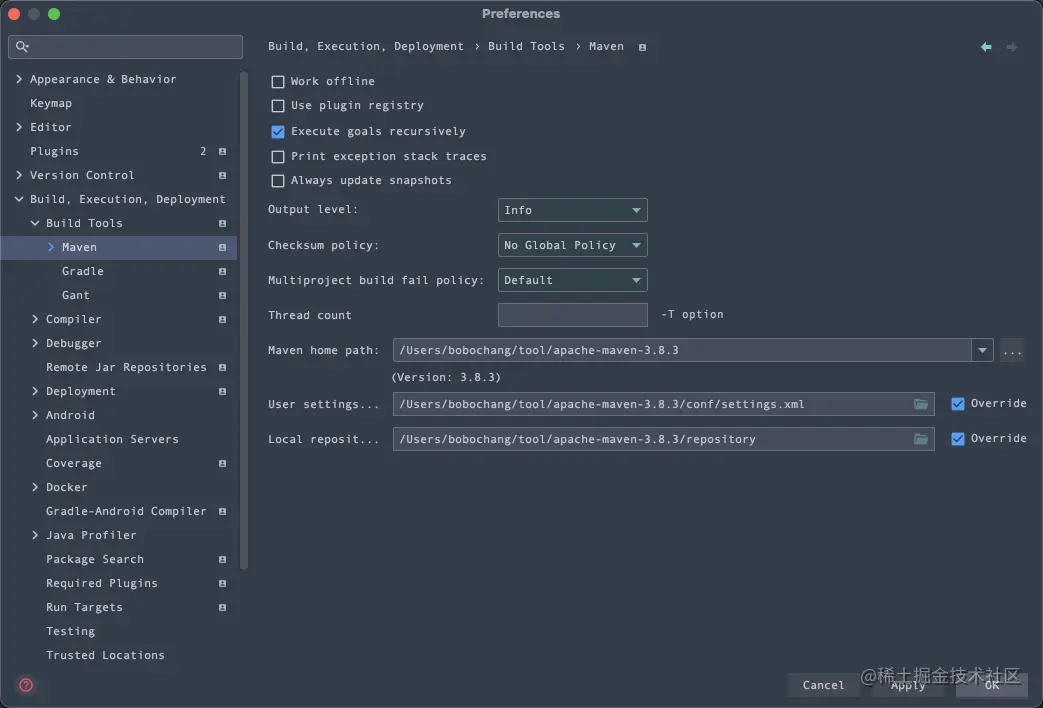Enable the Work offline checkbox
The image size is (1043, 708).
278,81
